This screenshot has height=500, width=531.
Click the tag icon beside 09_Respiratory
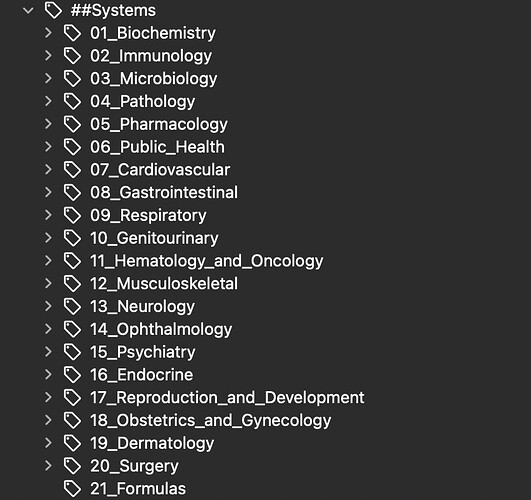[72, 215]
